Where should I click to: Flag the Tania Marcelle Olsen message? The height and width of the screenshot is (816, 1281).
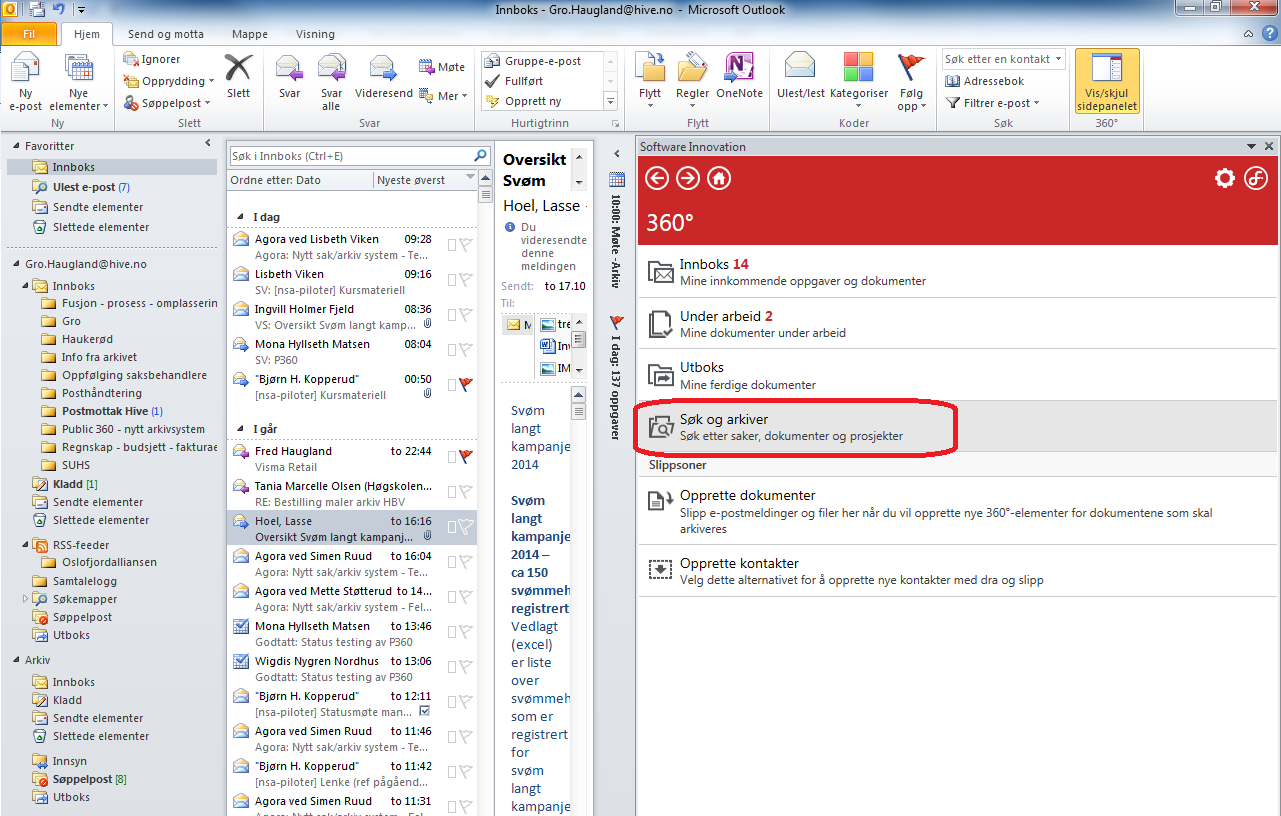[x=466, y=492]
